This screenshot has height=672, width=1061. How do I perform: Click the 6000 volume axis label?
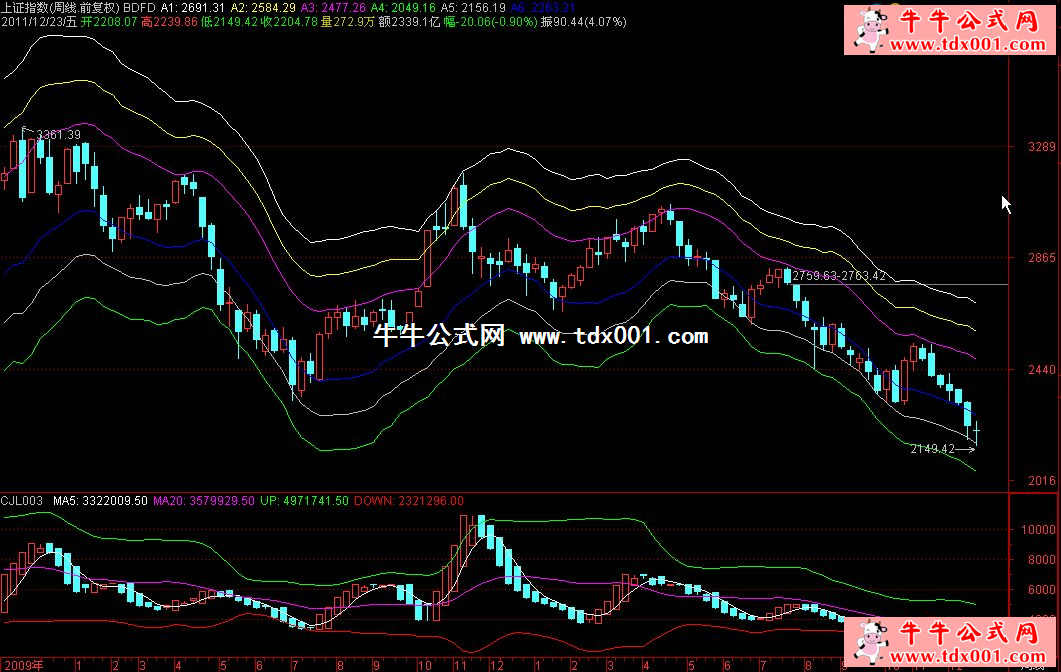1041,589
